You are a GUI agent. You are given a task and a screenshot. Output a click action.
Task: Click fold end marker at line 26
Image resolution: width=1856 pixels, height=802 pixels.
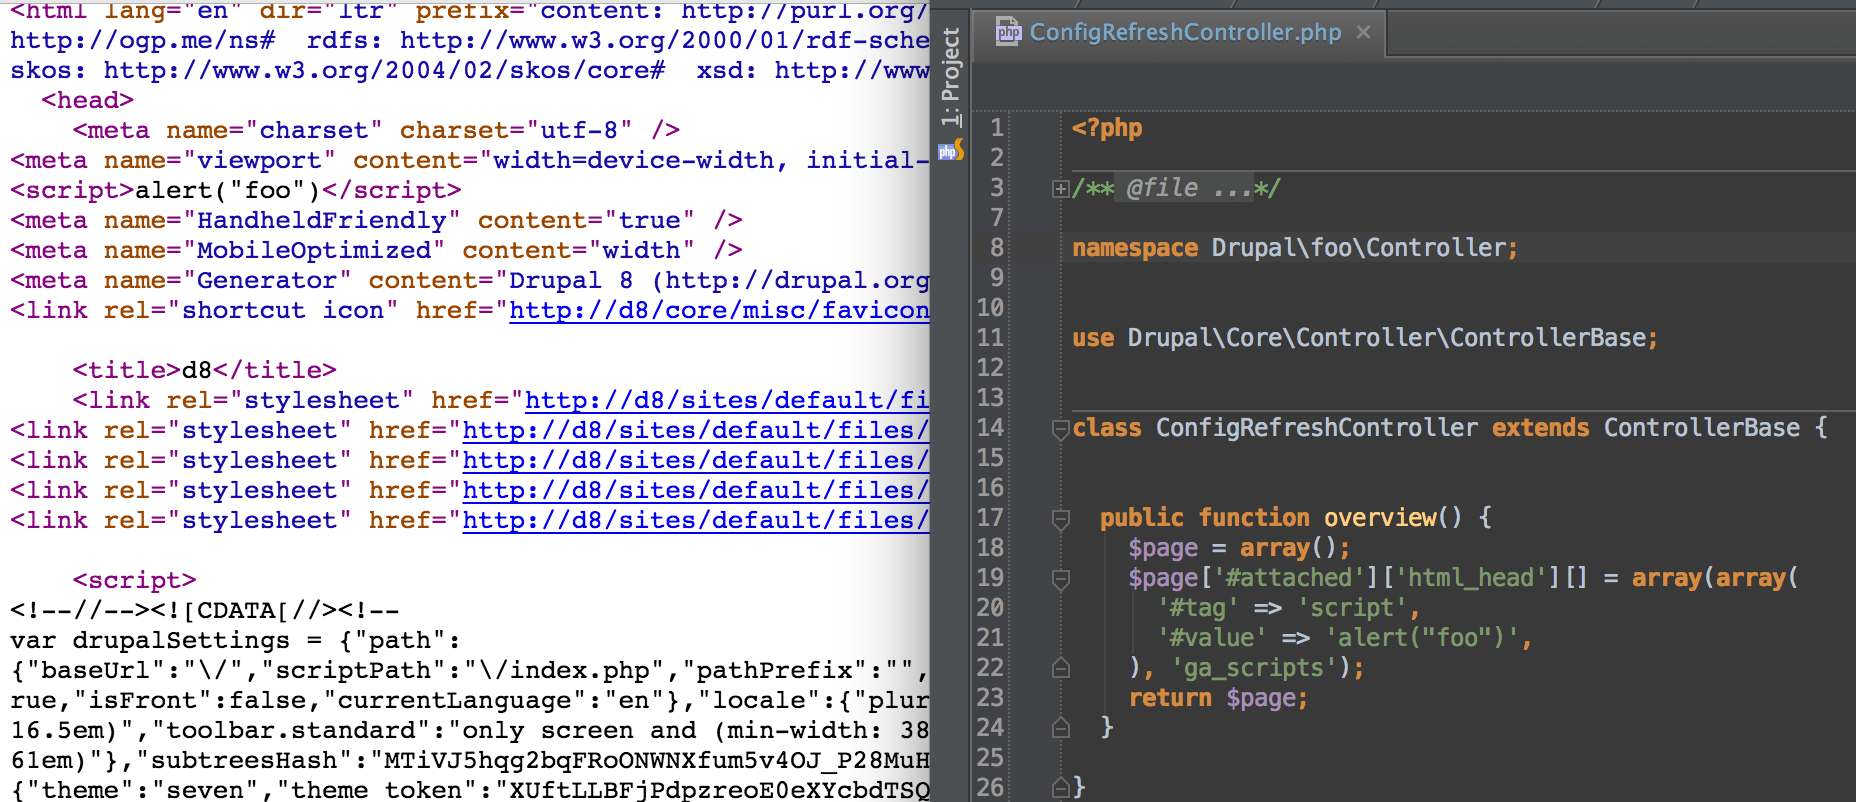coord(1061,788)
